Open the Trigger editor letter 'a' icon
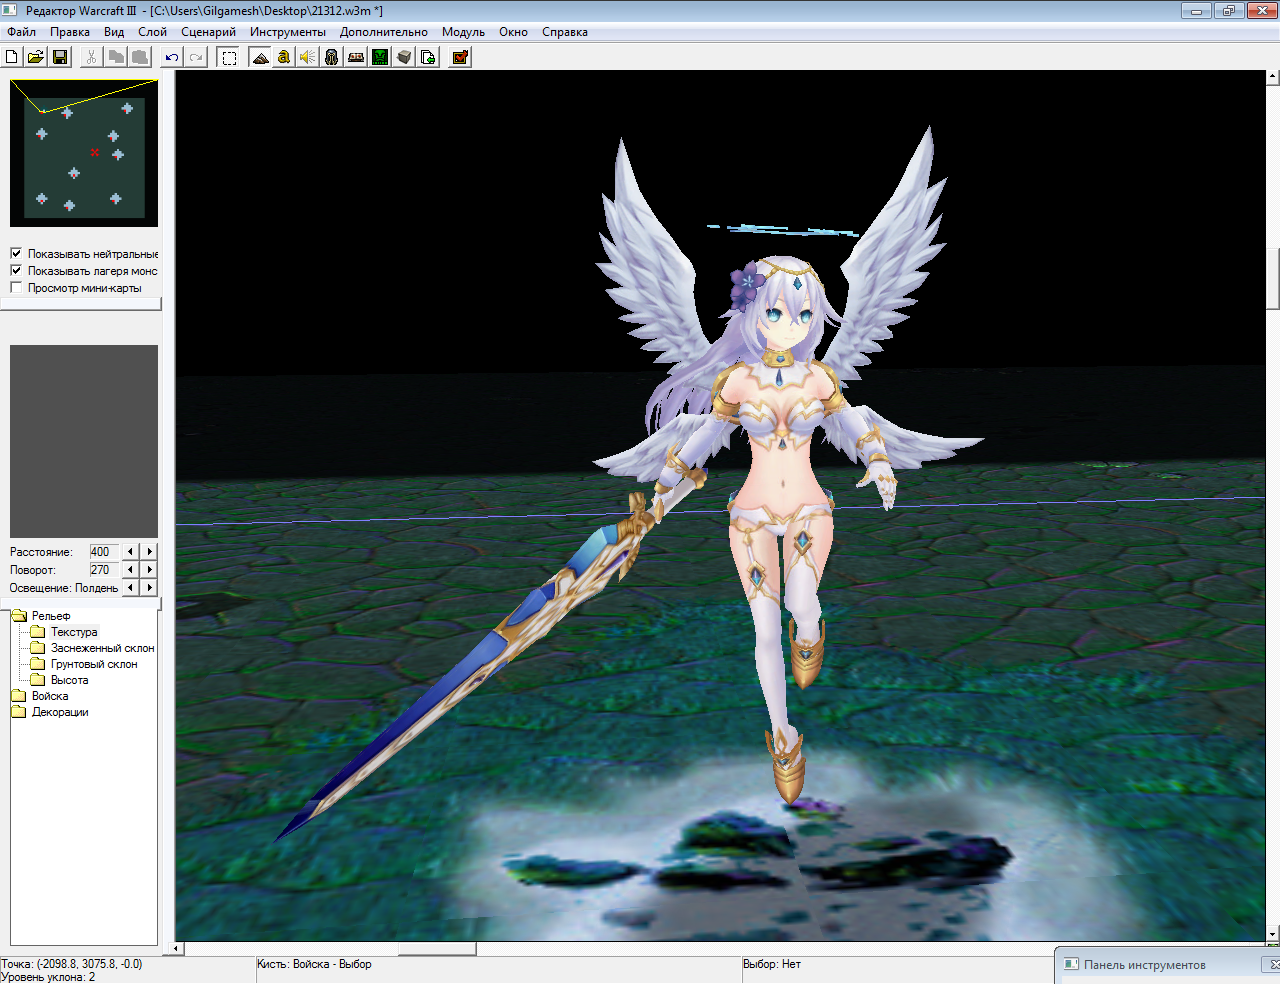Viewport: 1280px width, 984px height. [284, 57]
